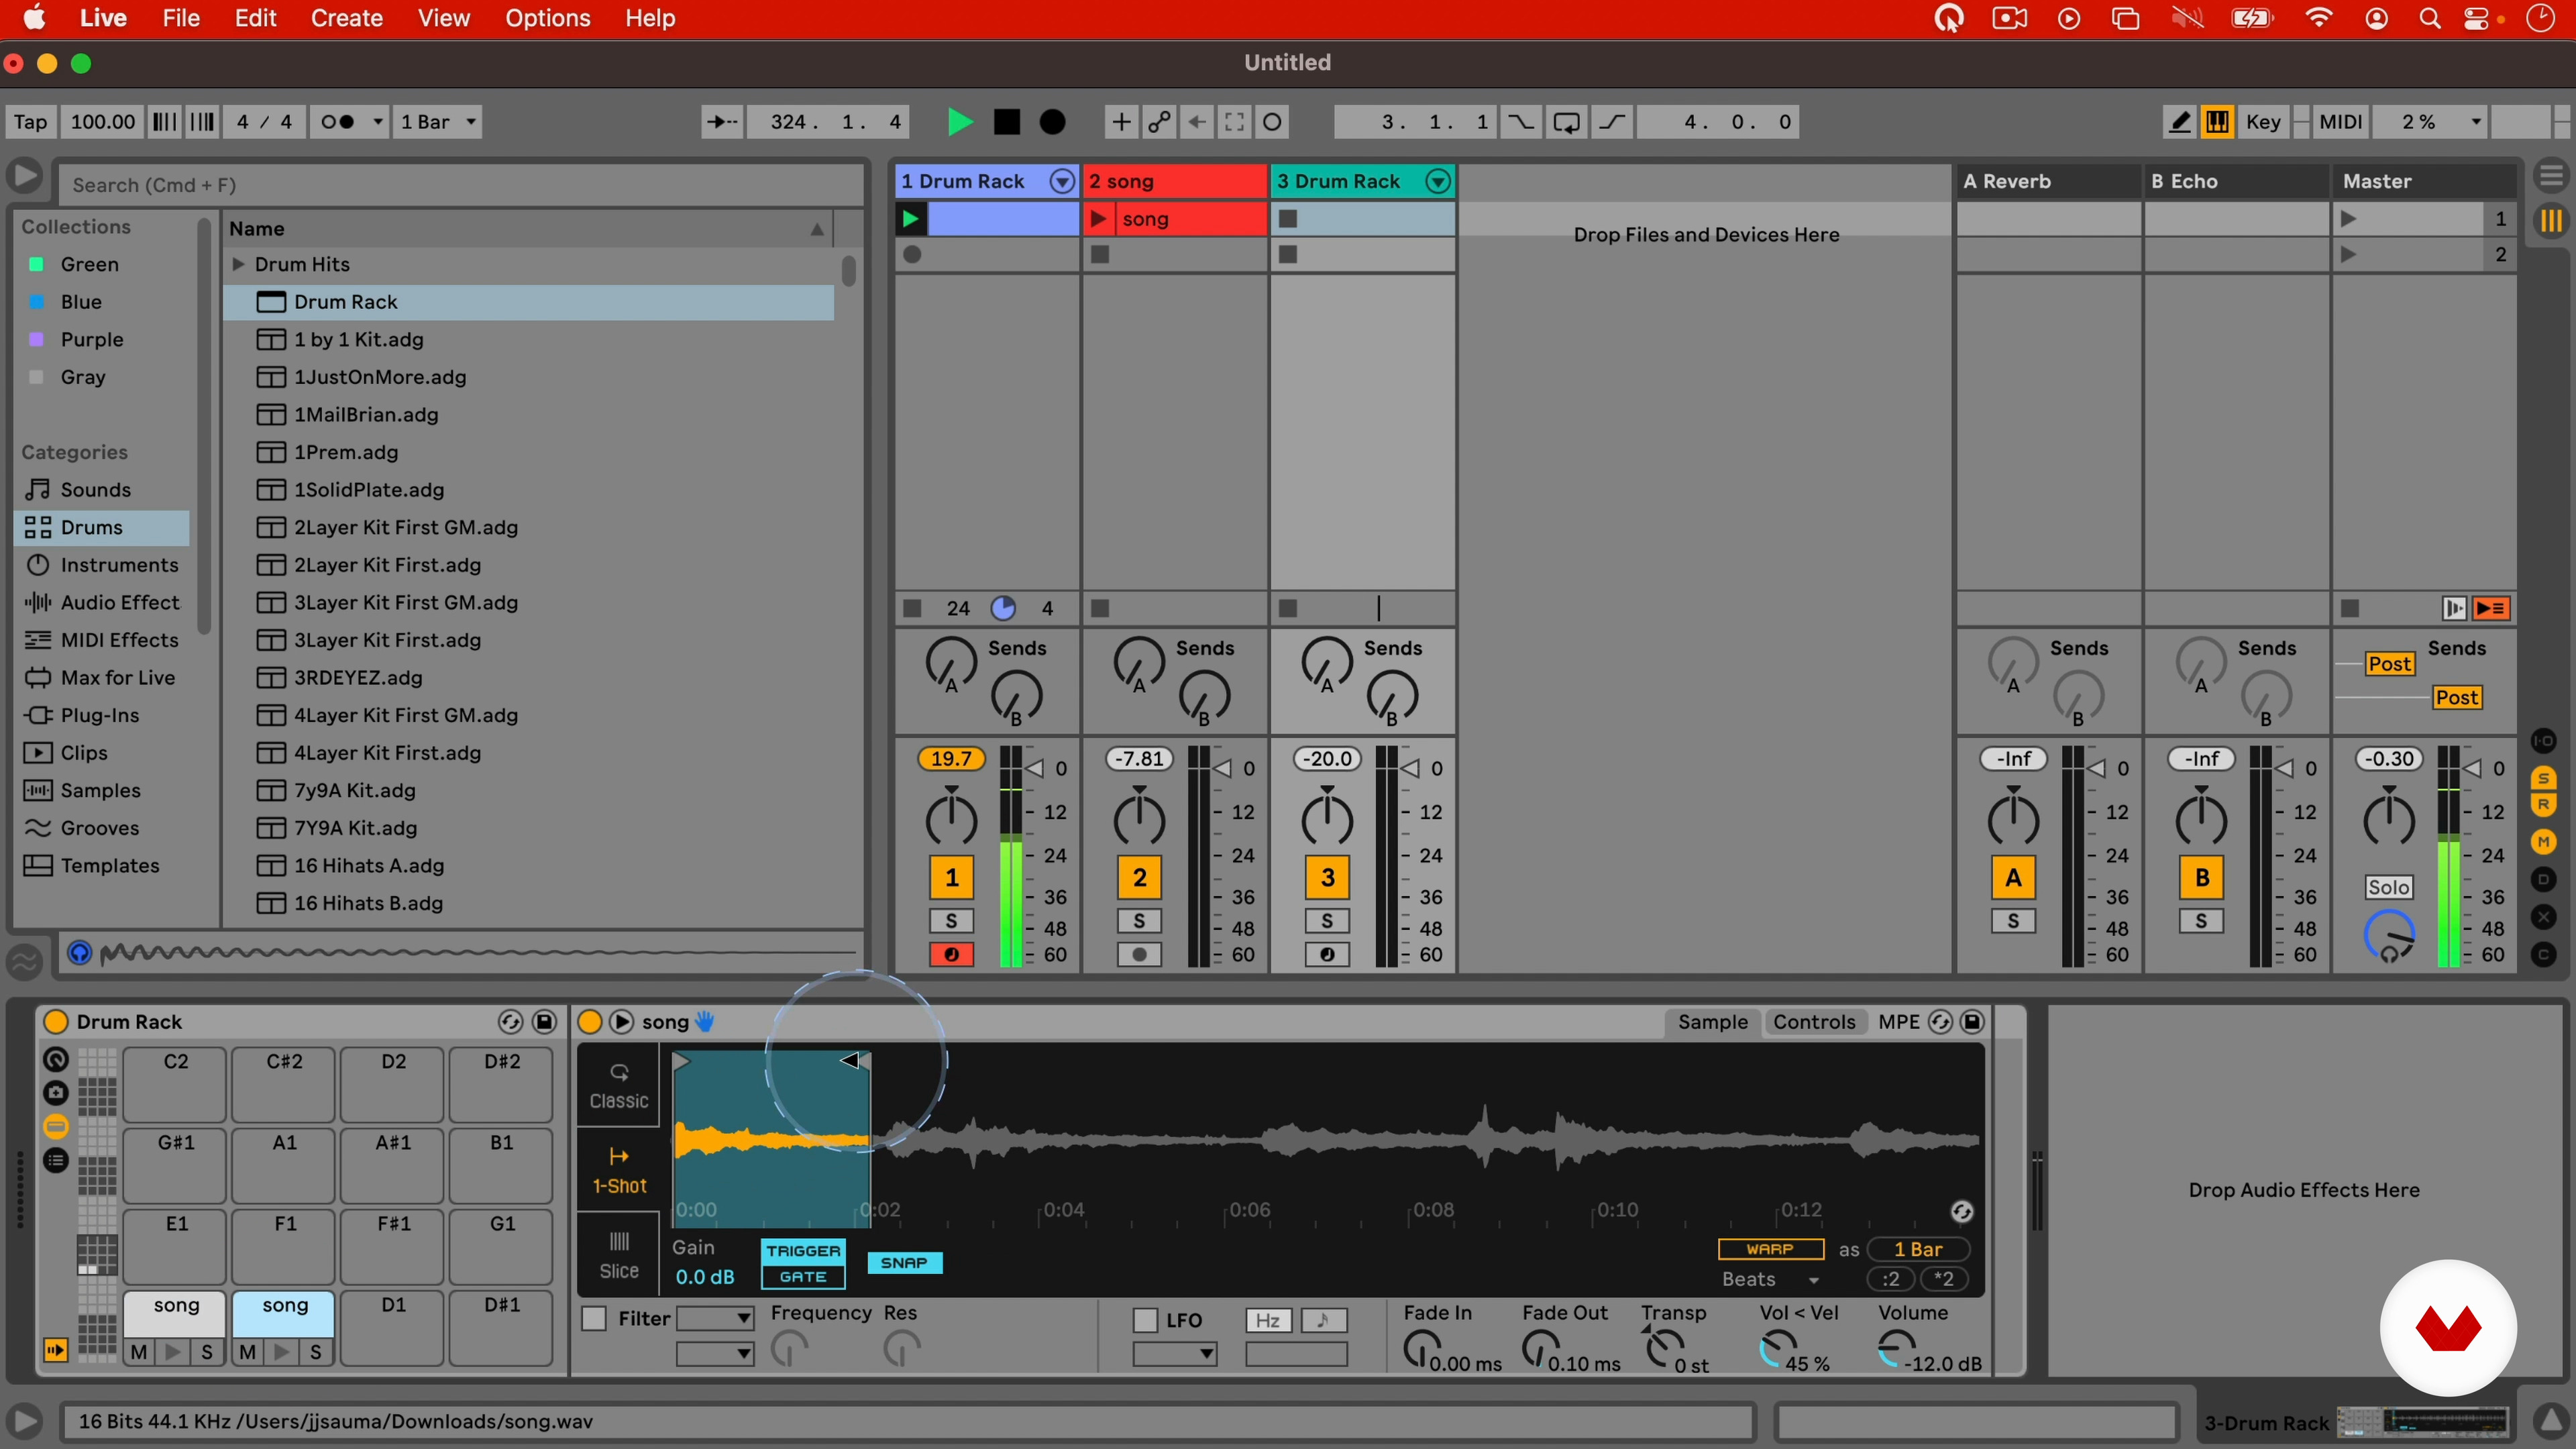This screenshot has height=1449, width=2576.
Task: Stop playback with the square Stop button
Action: [x=1006, y=122]
